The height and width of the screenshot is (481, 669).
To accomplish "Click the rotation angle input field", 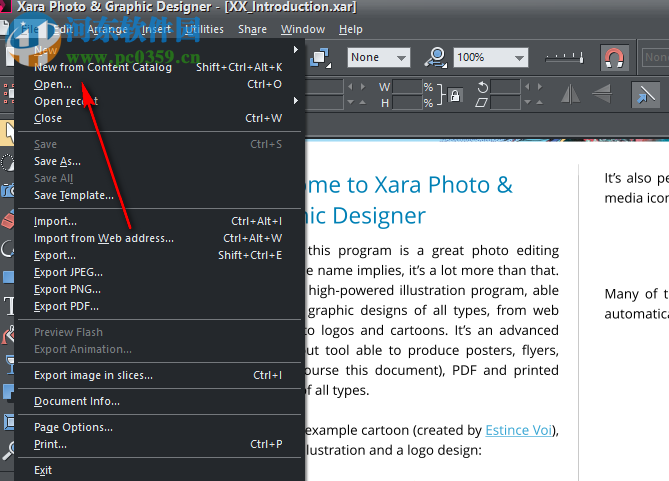I will pyautogui.click(x=506, y=87).
